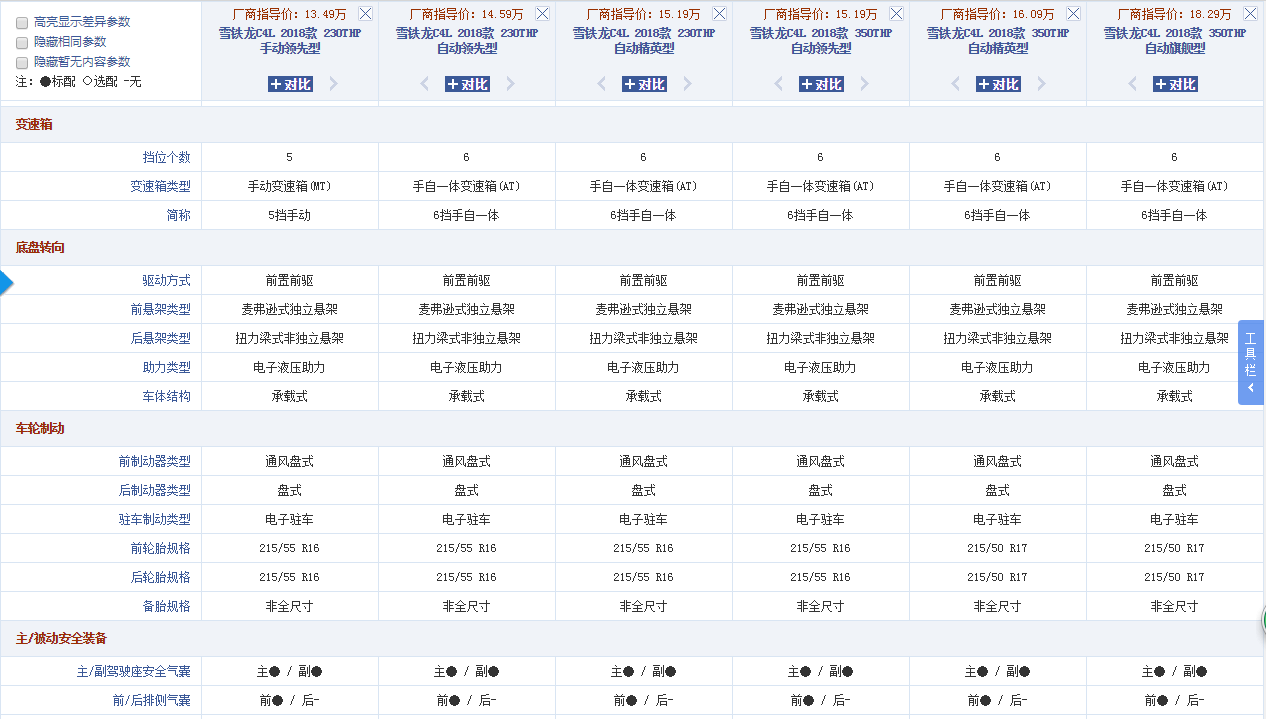Remove the 13.49万 230THP 手动领先型 column

(x=365, y=13)
